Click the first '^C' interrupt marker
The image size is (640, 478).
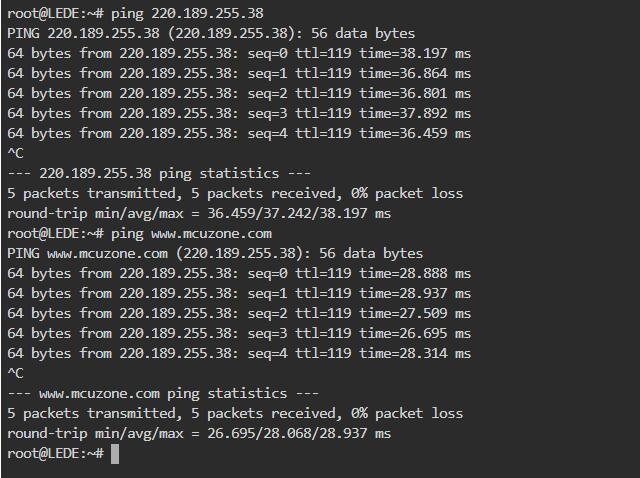click(x=15, y=153)
